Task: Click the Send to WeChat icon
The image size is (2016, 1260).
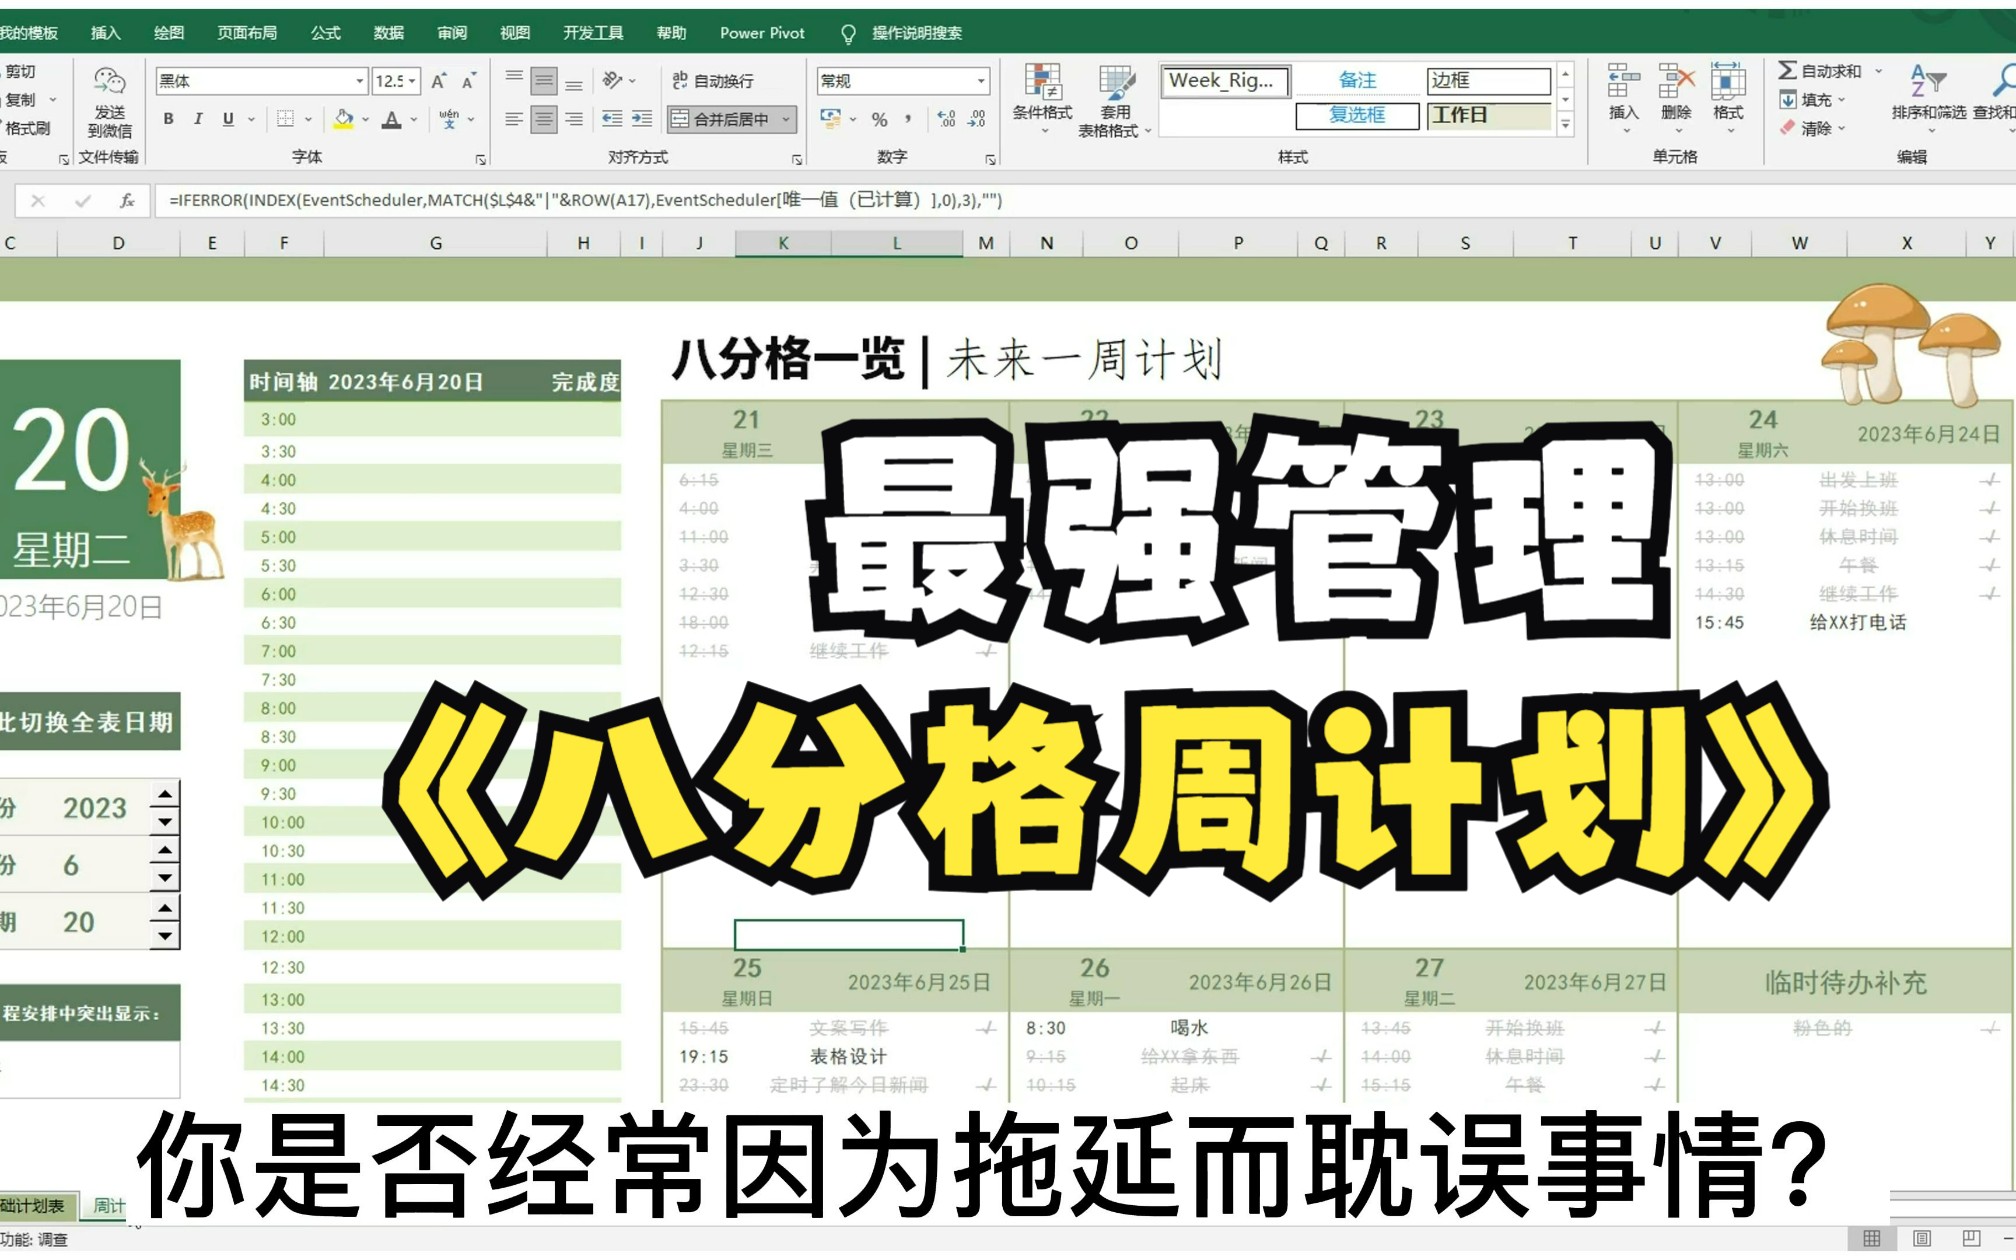Action: tap(109, 84)
